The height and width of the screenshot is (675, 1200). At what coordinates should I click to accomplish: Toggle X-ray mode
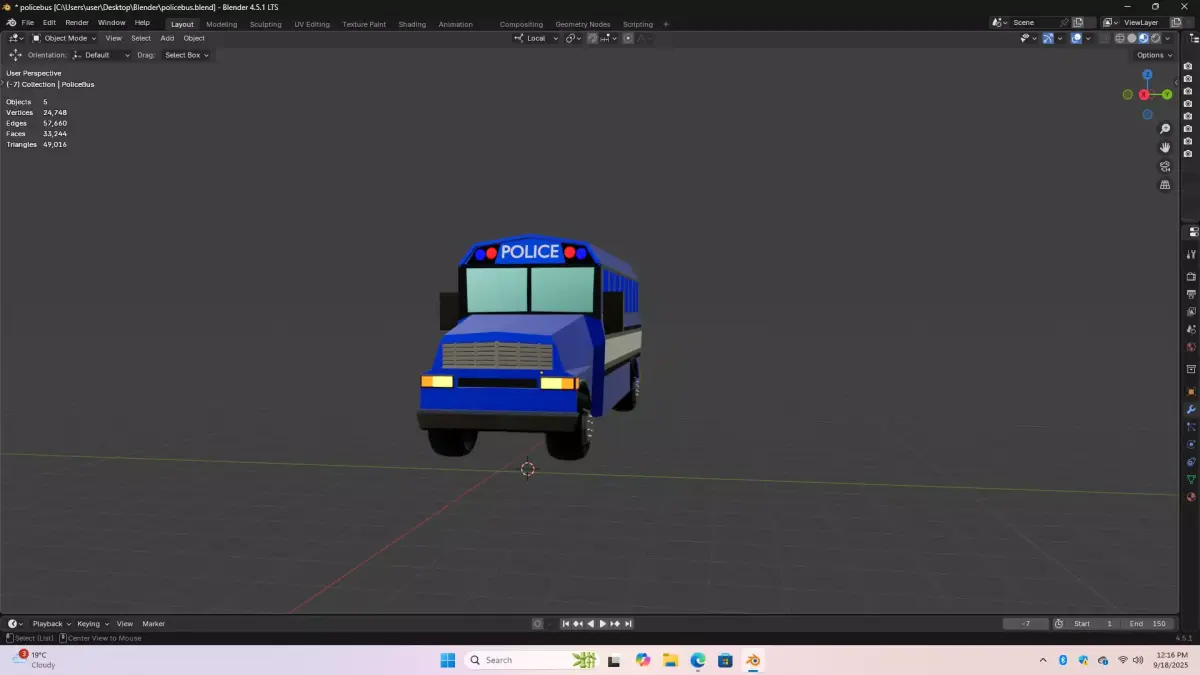coord(1105,38)
